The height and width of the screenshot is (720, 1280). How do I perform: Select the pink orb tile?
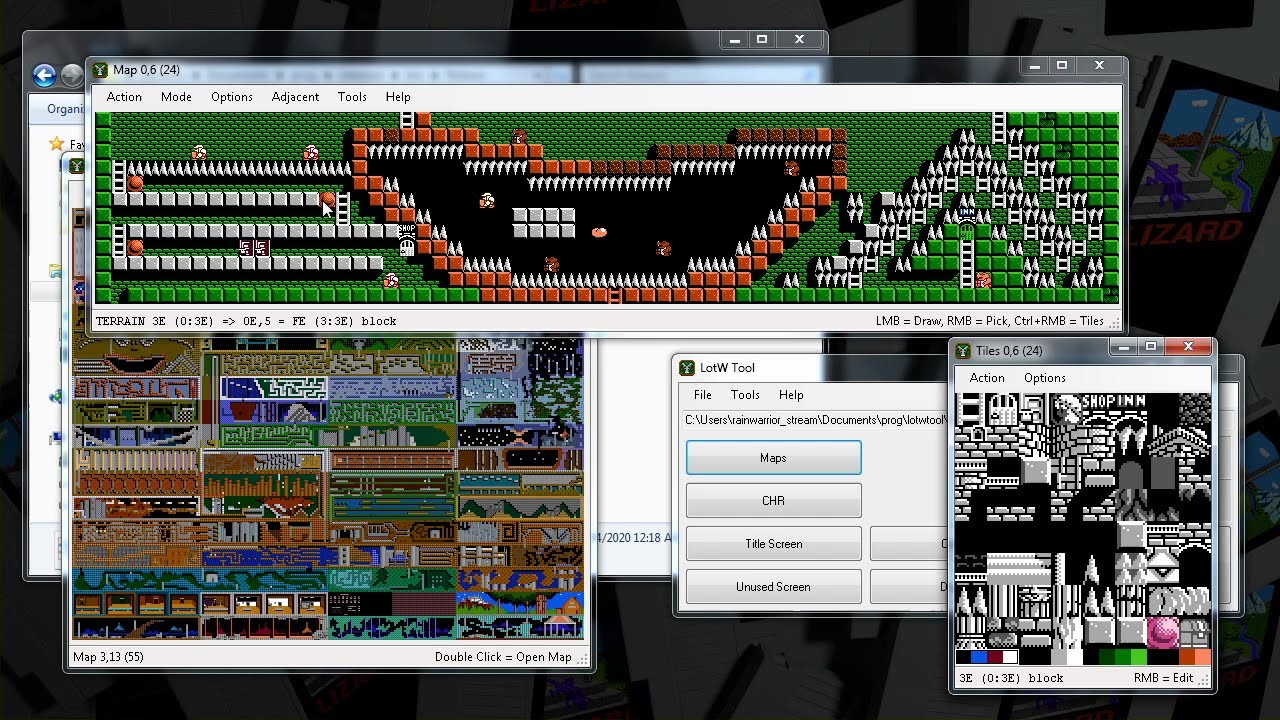(x=1163, y=632)
